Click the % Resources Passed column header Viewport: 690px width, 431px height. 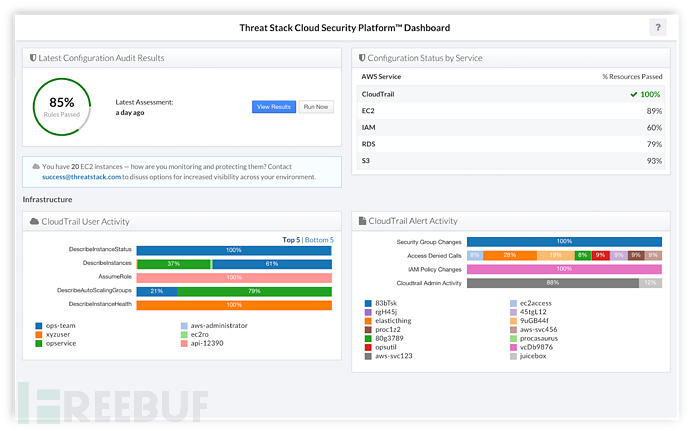pyautogui.click(x=632, y=77)
